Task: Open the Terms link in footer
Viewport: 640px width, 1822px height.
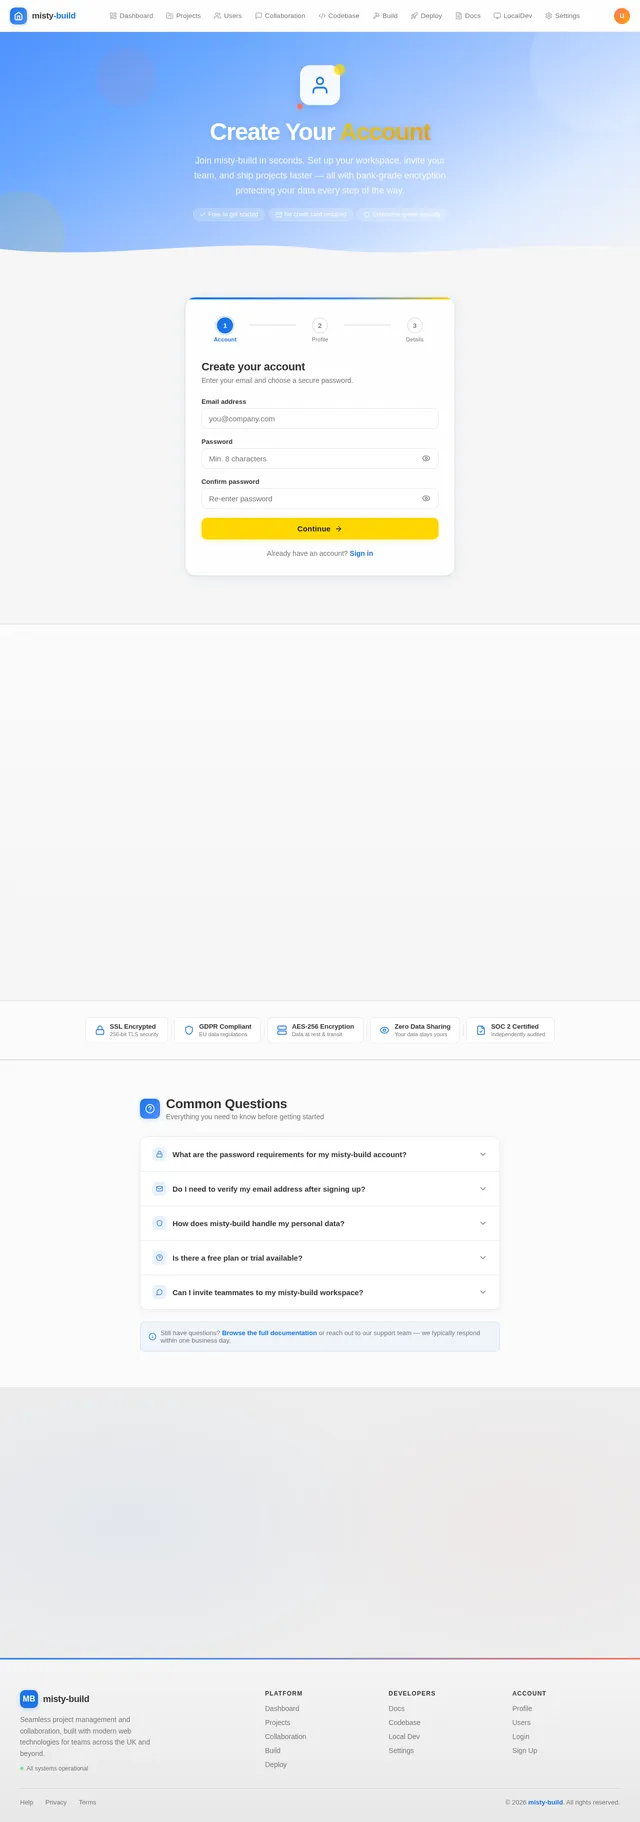Action: pos(88,1802)
